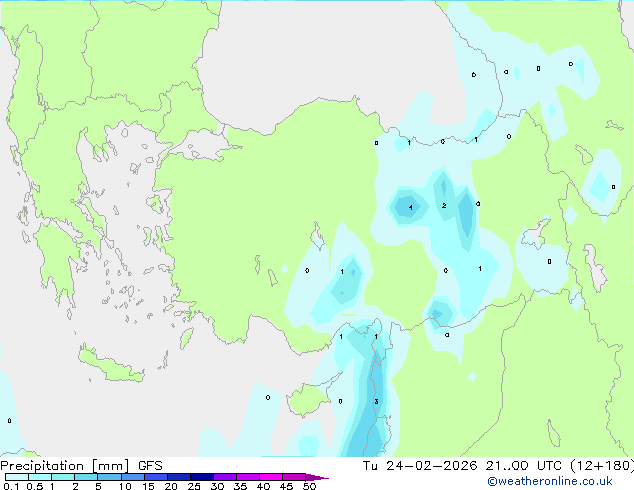The height and width of the screenshot is (490, 634).
Task: Select the 10 mm legend color swatch
Action: coord(132,477)
